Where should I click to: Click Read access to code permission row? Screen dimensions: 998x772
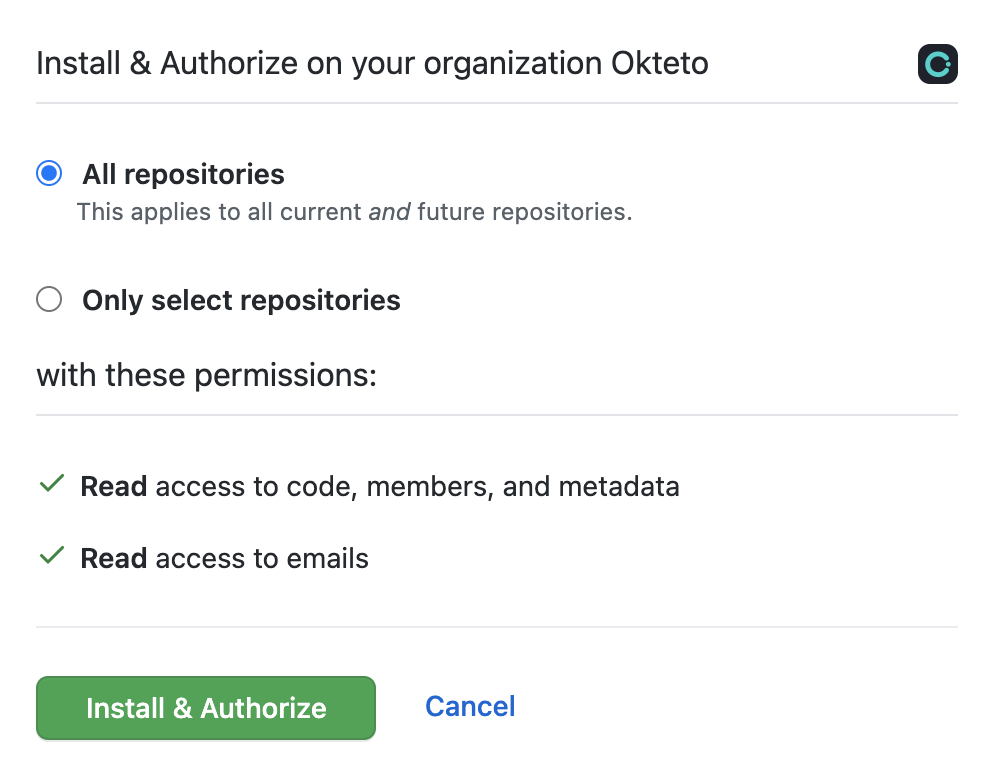click(x=379, y=486)
